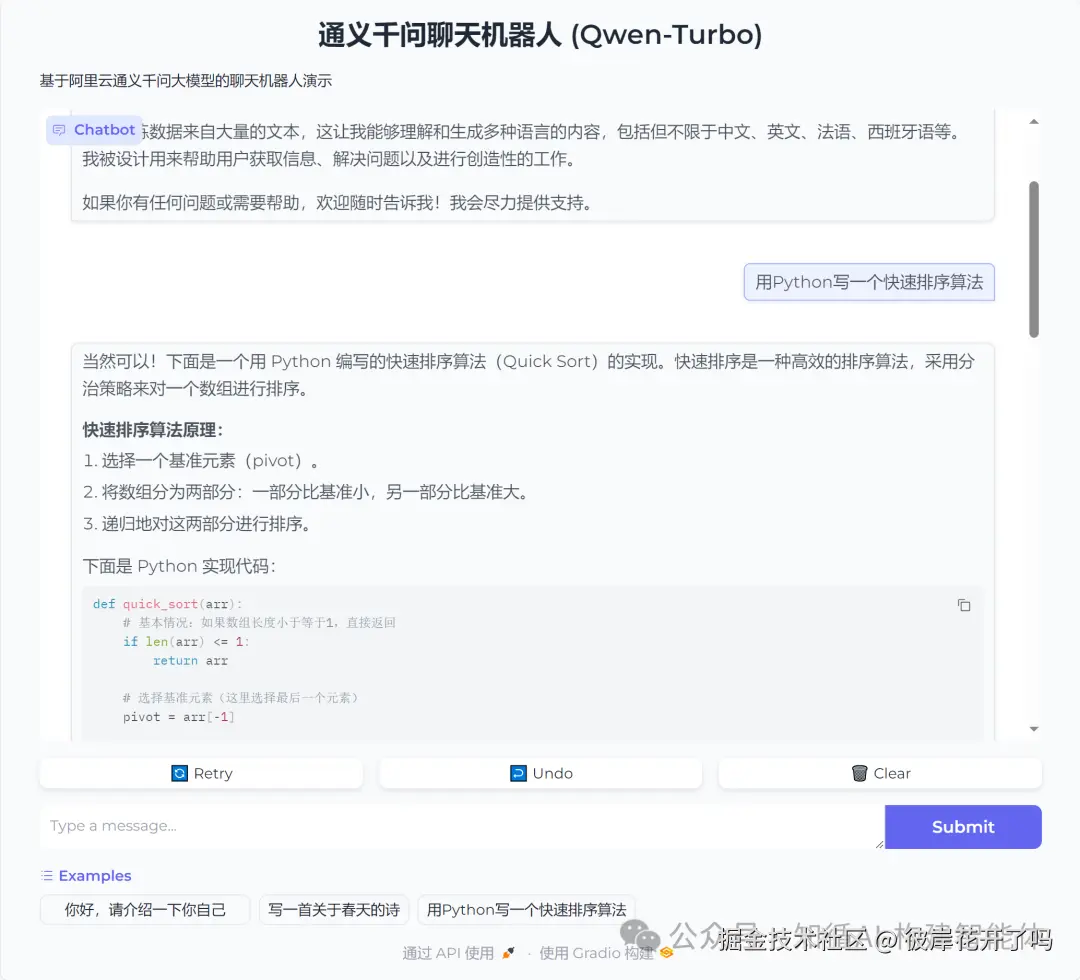Click code line if len(arr) <= 1:
Screen dimensions: 1080x980
186,642
